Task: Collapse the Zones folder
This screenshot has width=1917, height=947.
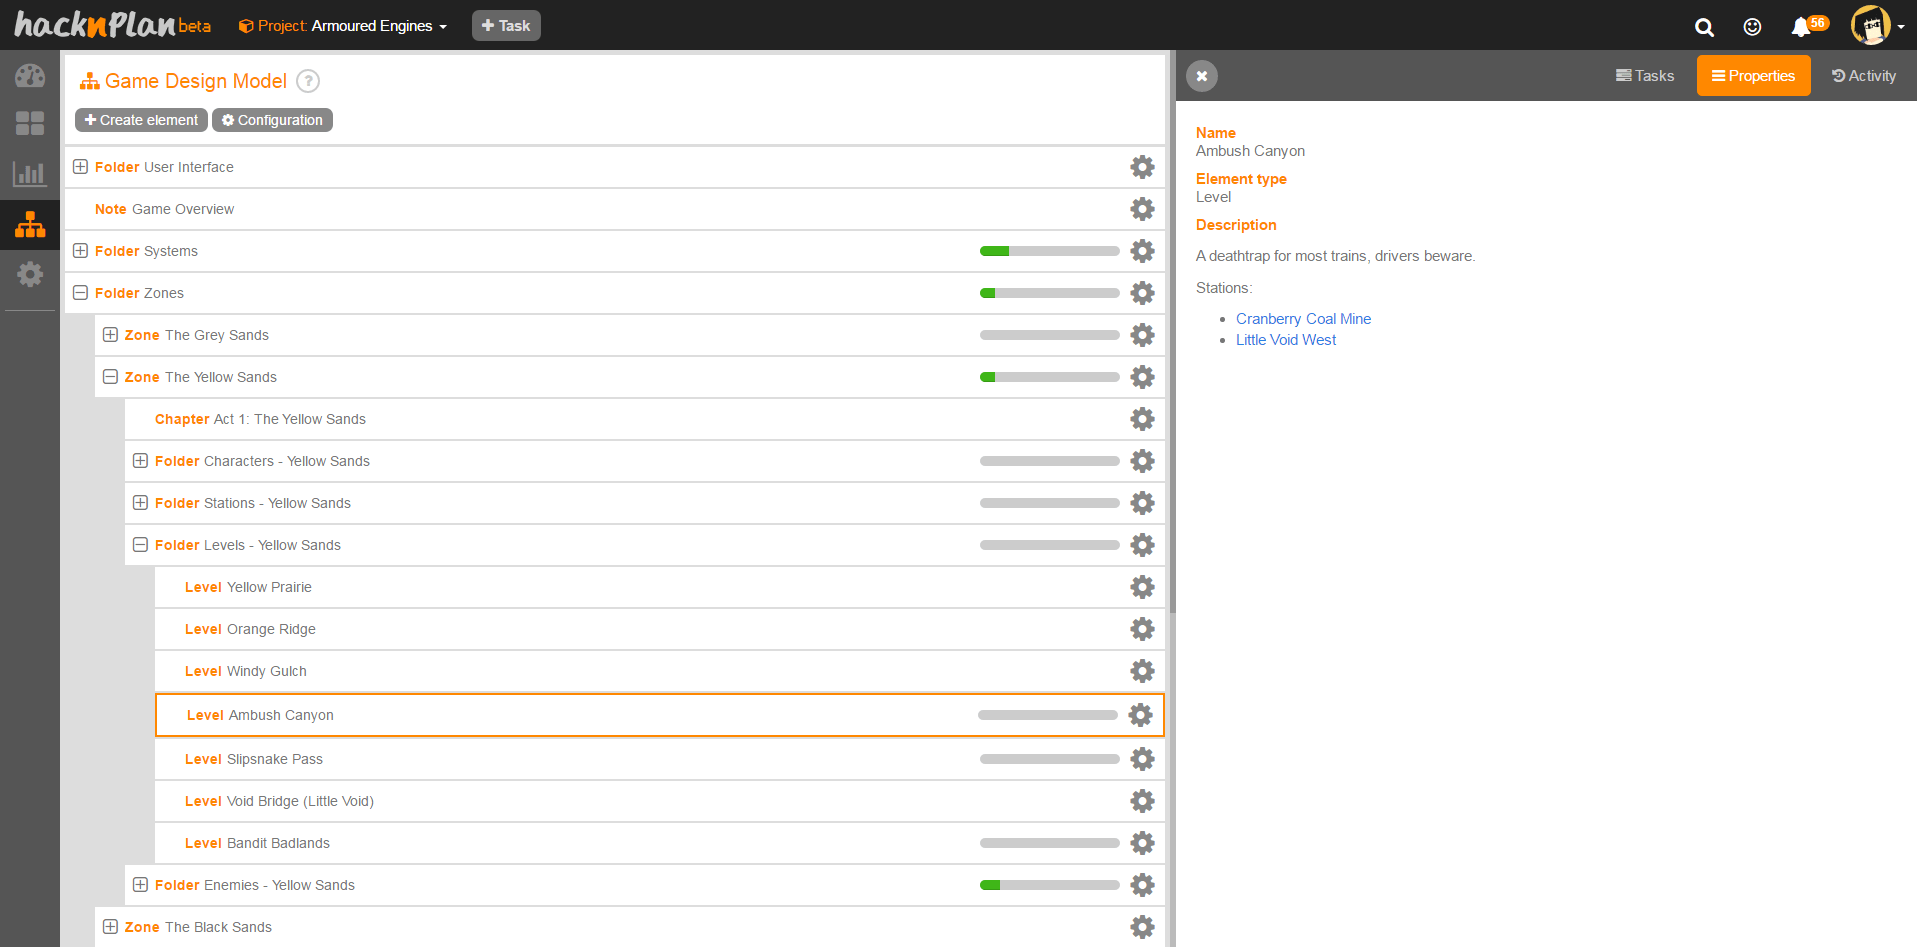Action: tap(81, 293)
